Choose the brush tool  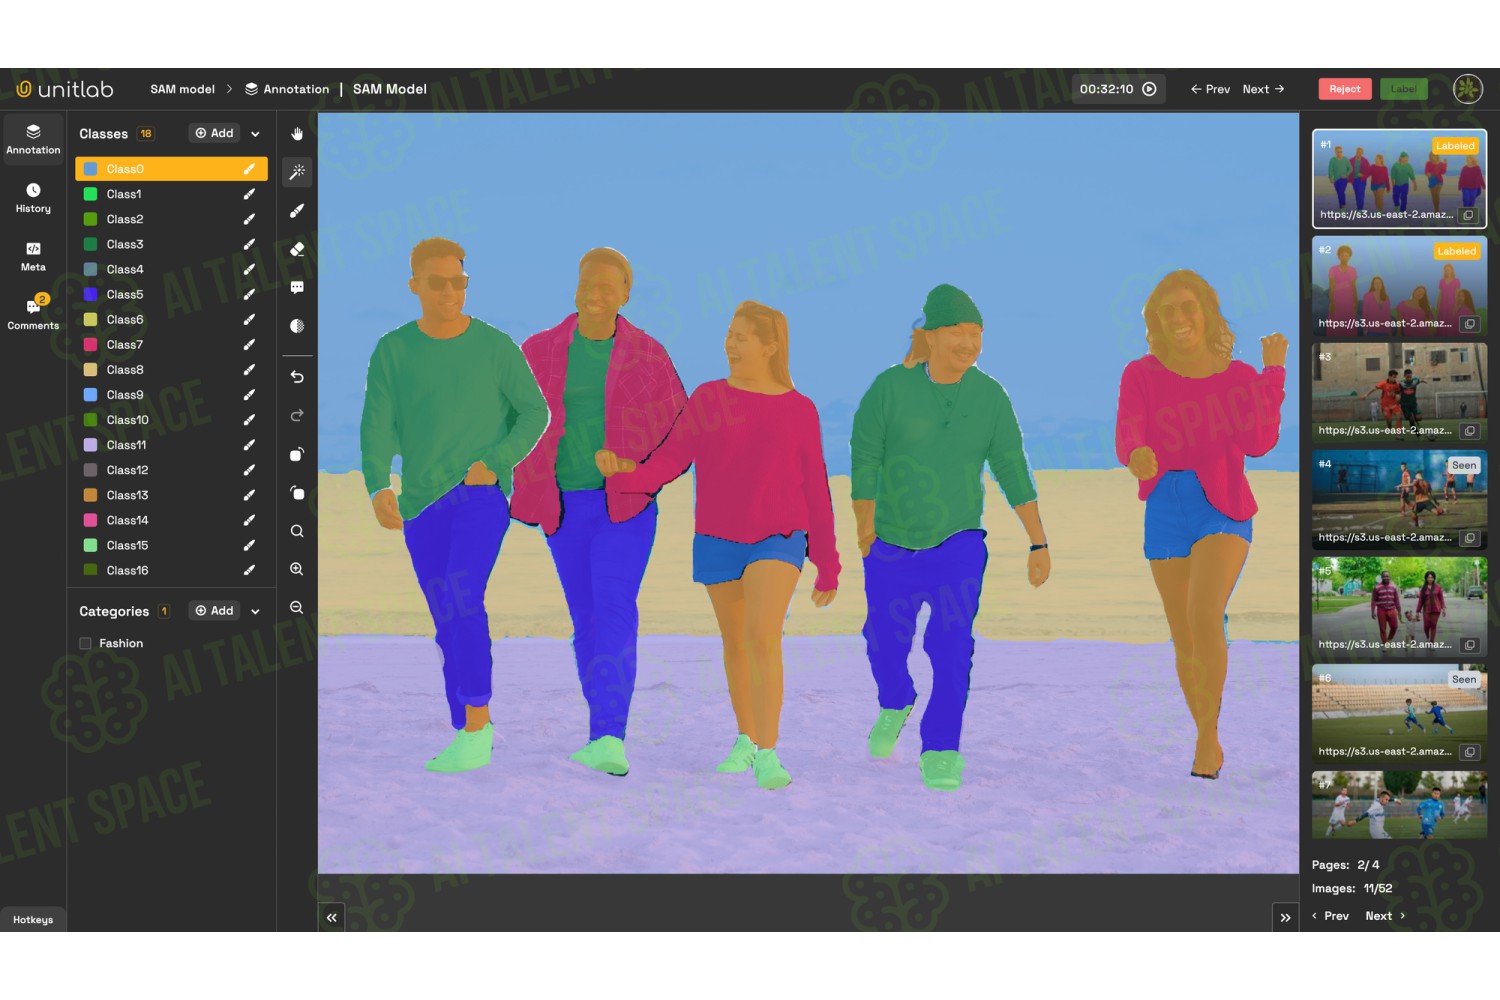297,211
